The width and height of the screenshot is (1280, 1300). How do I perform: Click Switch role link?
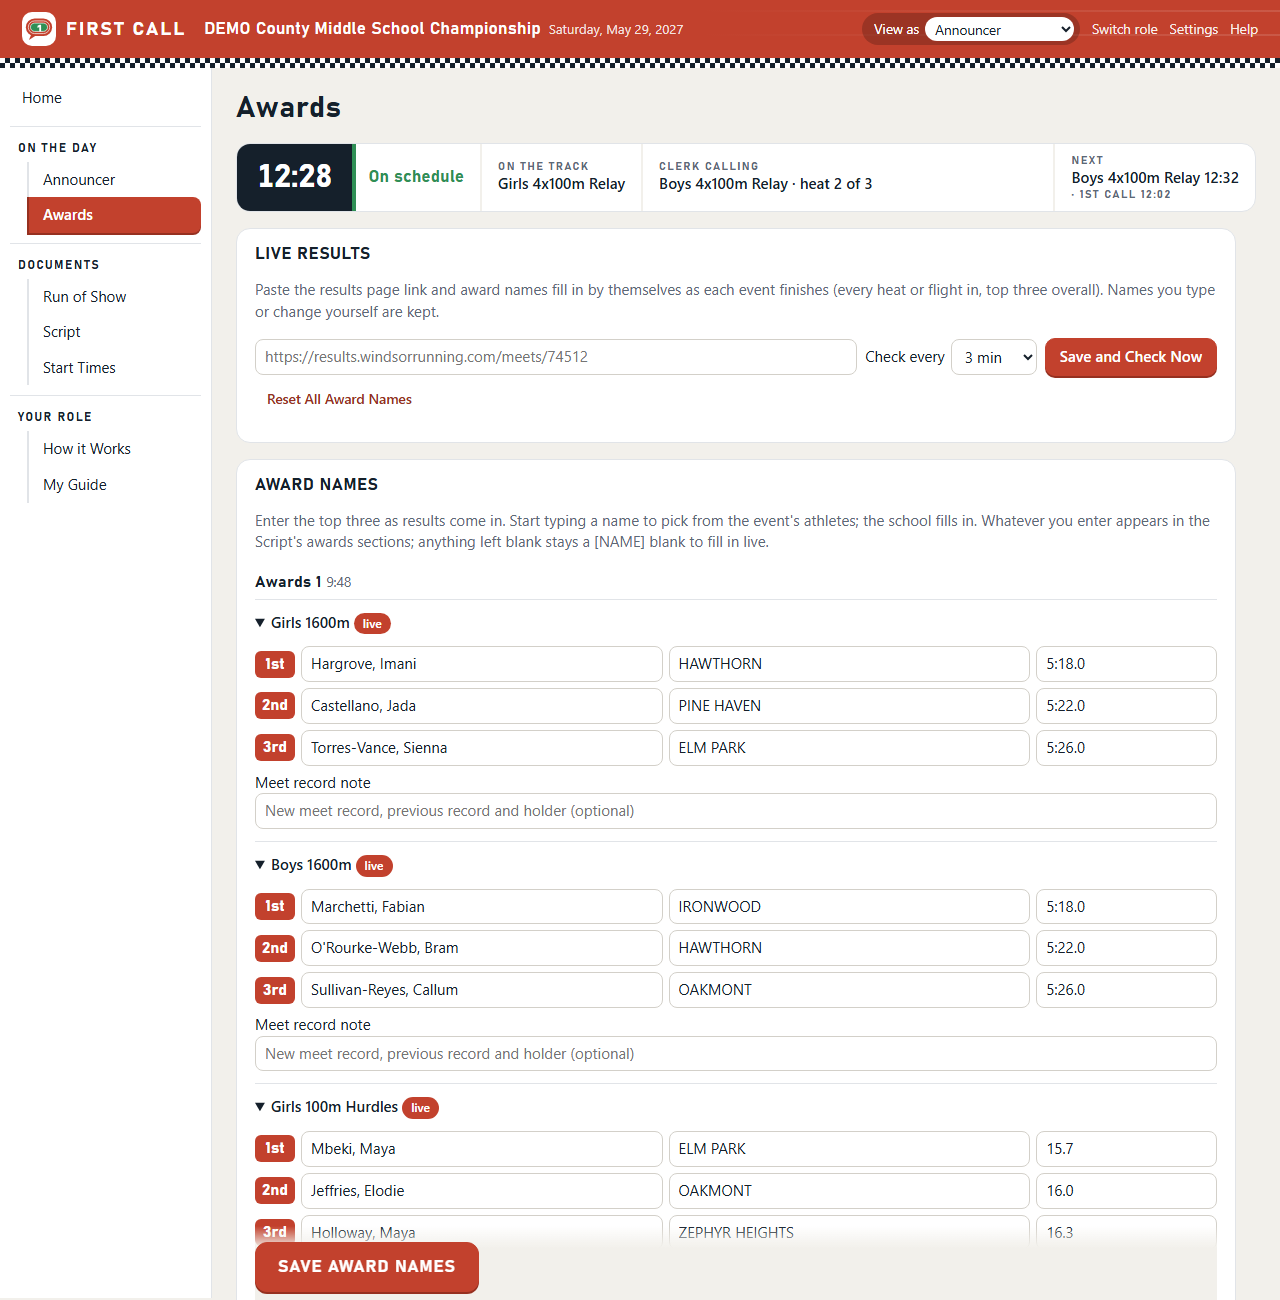point(1124,29)
